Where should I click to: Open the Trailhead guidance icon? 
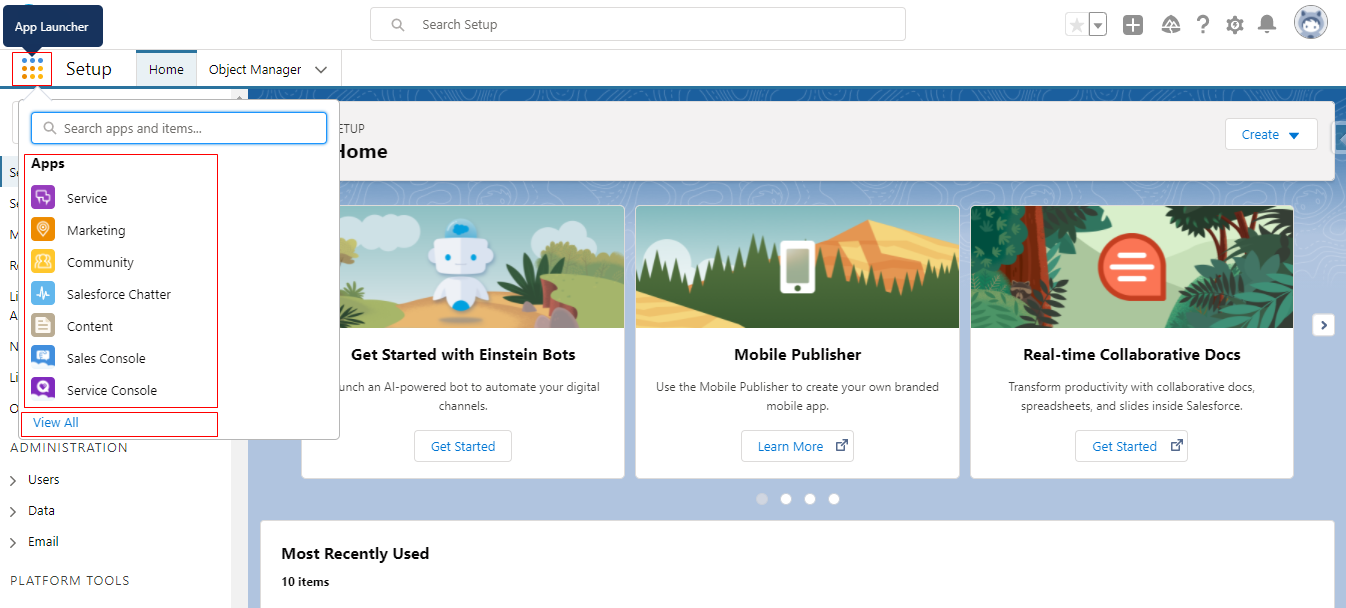(x=1171, y=25)
